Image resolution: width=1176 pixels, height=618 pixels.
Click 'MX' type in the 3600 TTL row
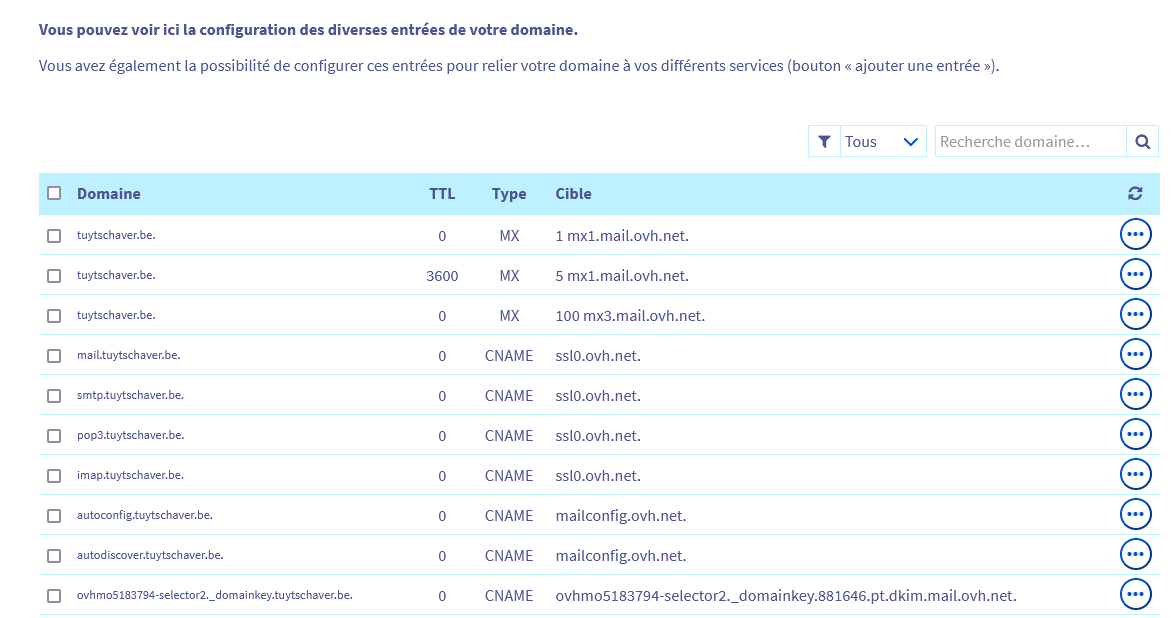(509, 276)
